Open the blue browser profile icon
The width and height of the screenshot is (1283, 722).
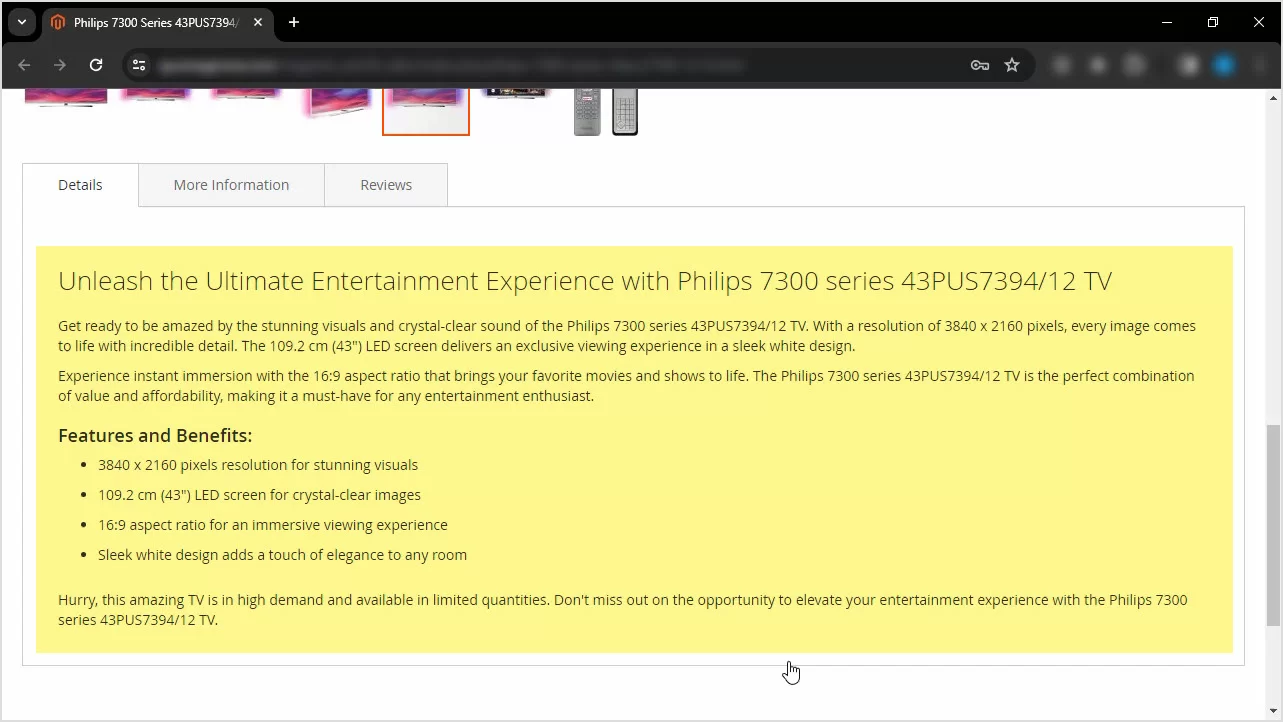1225,65
